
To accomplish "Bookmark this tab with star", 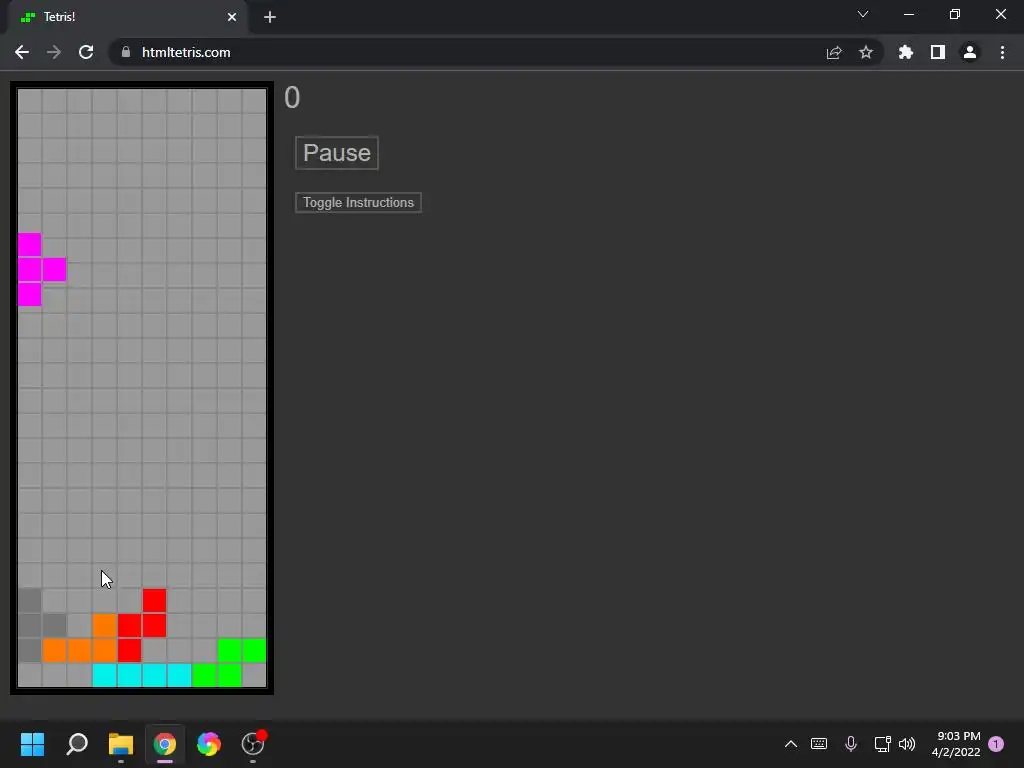I will [x=866, y=52].
